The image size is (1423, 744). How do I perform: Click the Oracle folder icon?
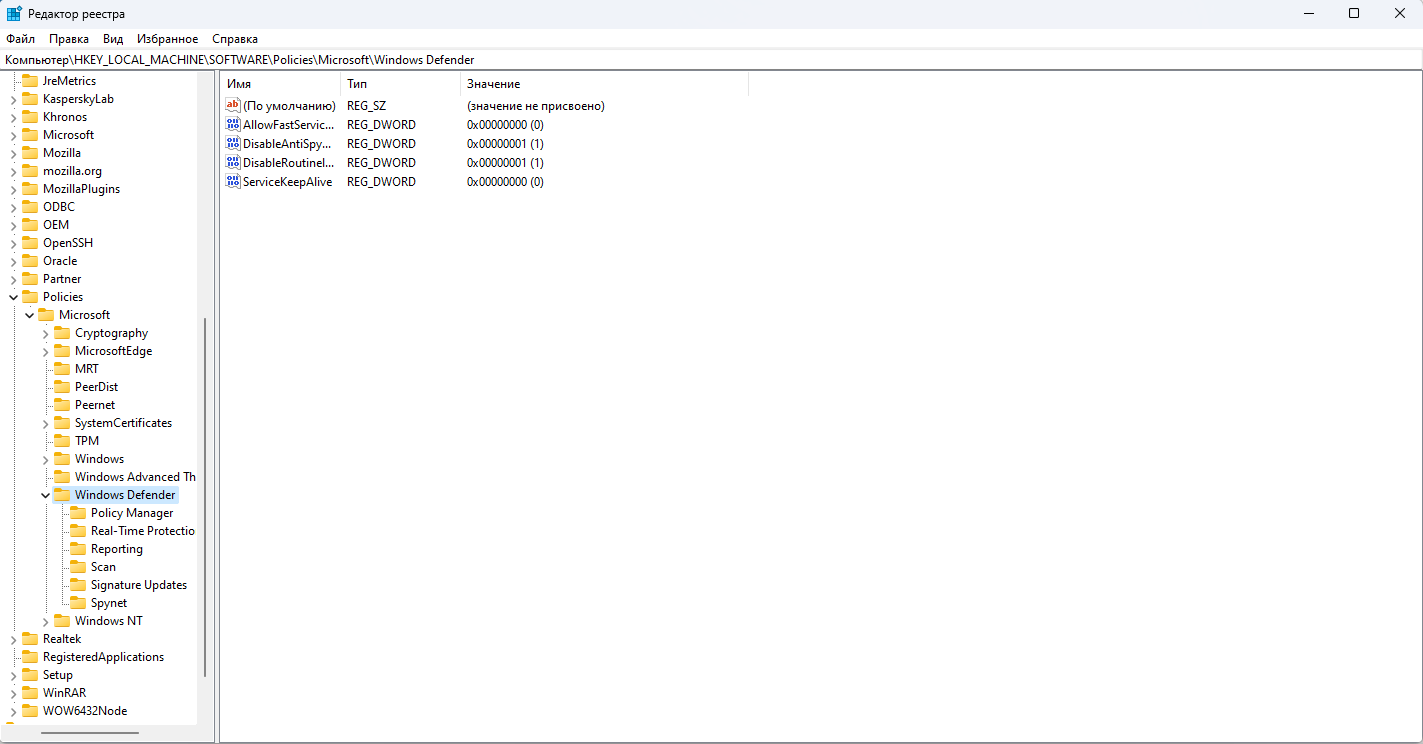click(29, 260)
